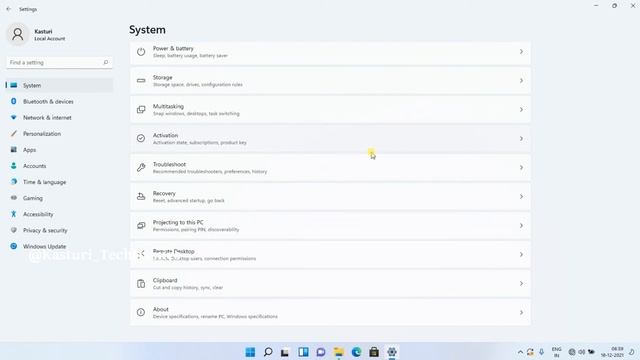640x360 pixels.
Task: Select System in the sidebar
Action: [x=60, y=85]
